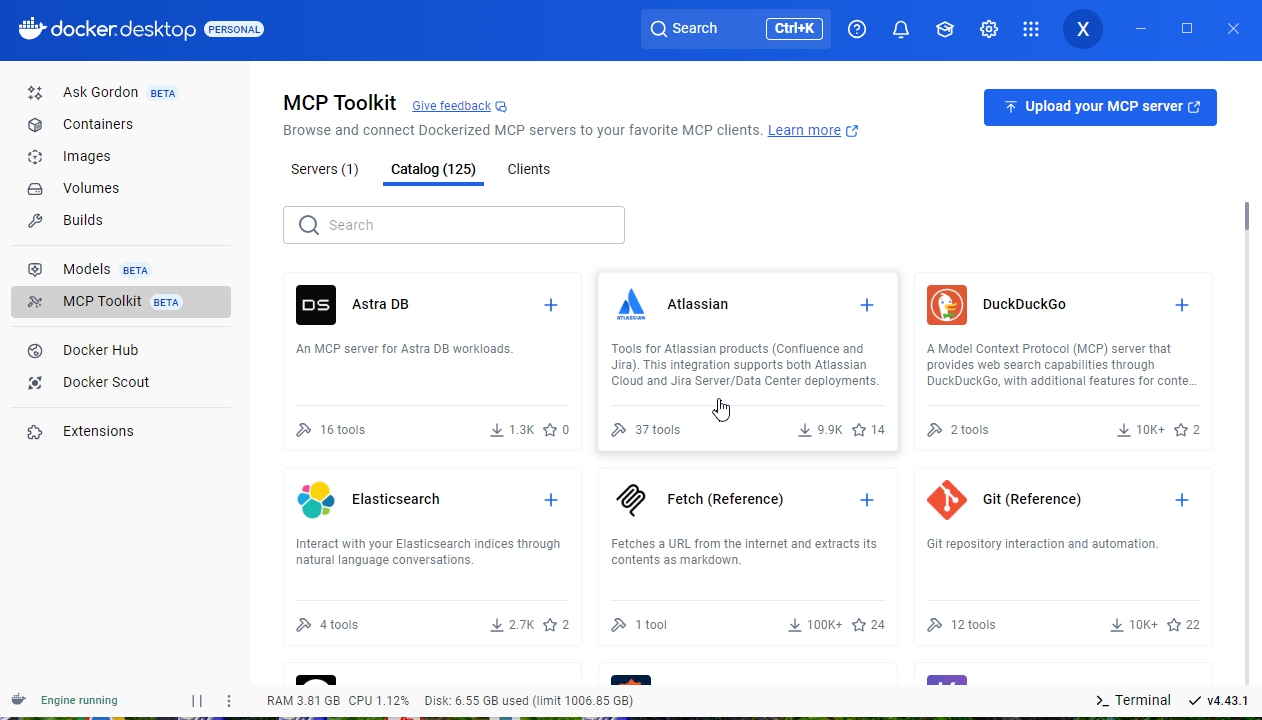Click the Git (Reference) logo
This screenshot has width=1262, height=720.
[947, 500]
